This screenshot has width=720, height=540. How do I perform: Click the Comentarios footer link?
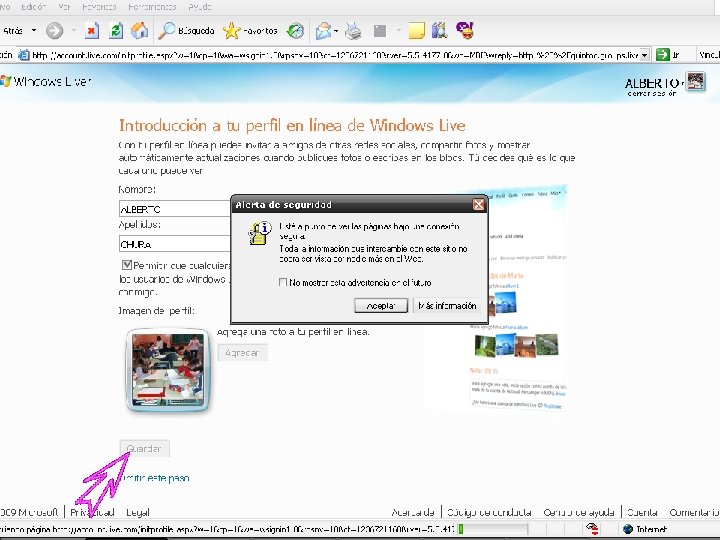point(694,512)
